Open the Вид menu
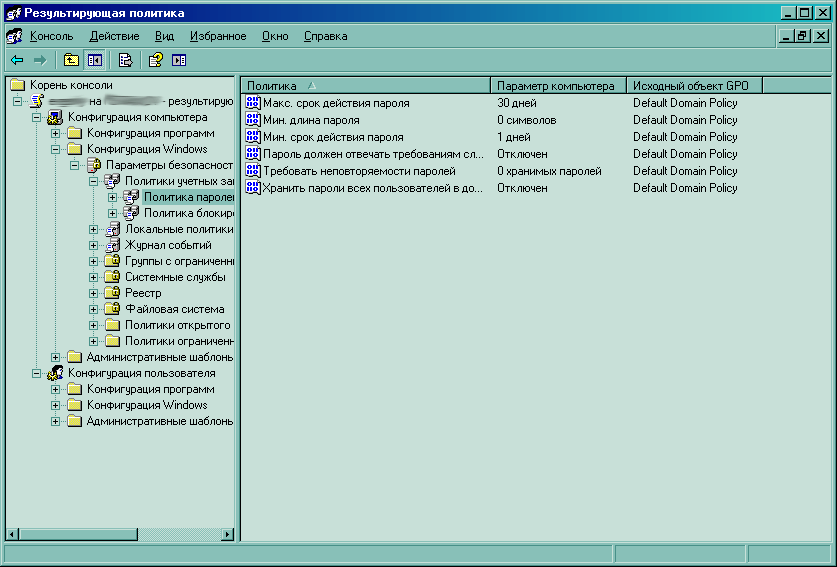This screenshot has height=567, width=837. tap(164, 36)
